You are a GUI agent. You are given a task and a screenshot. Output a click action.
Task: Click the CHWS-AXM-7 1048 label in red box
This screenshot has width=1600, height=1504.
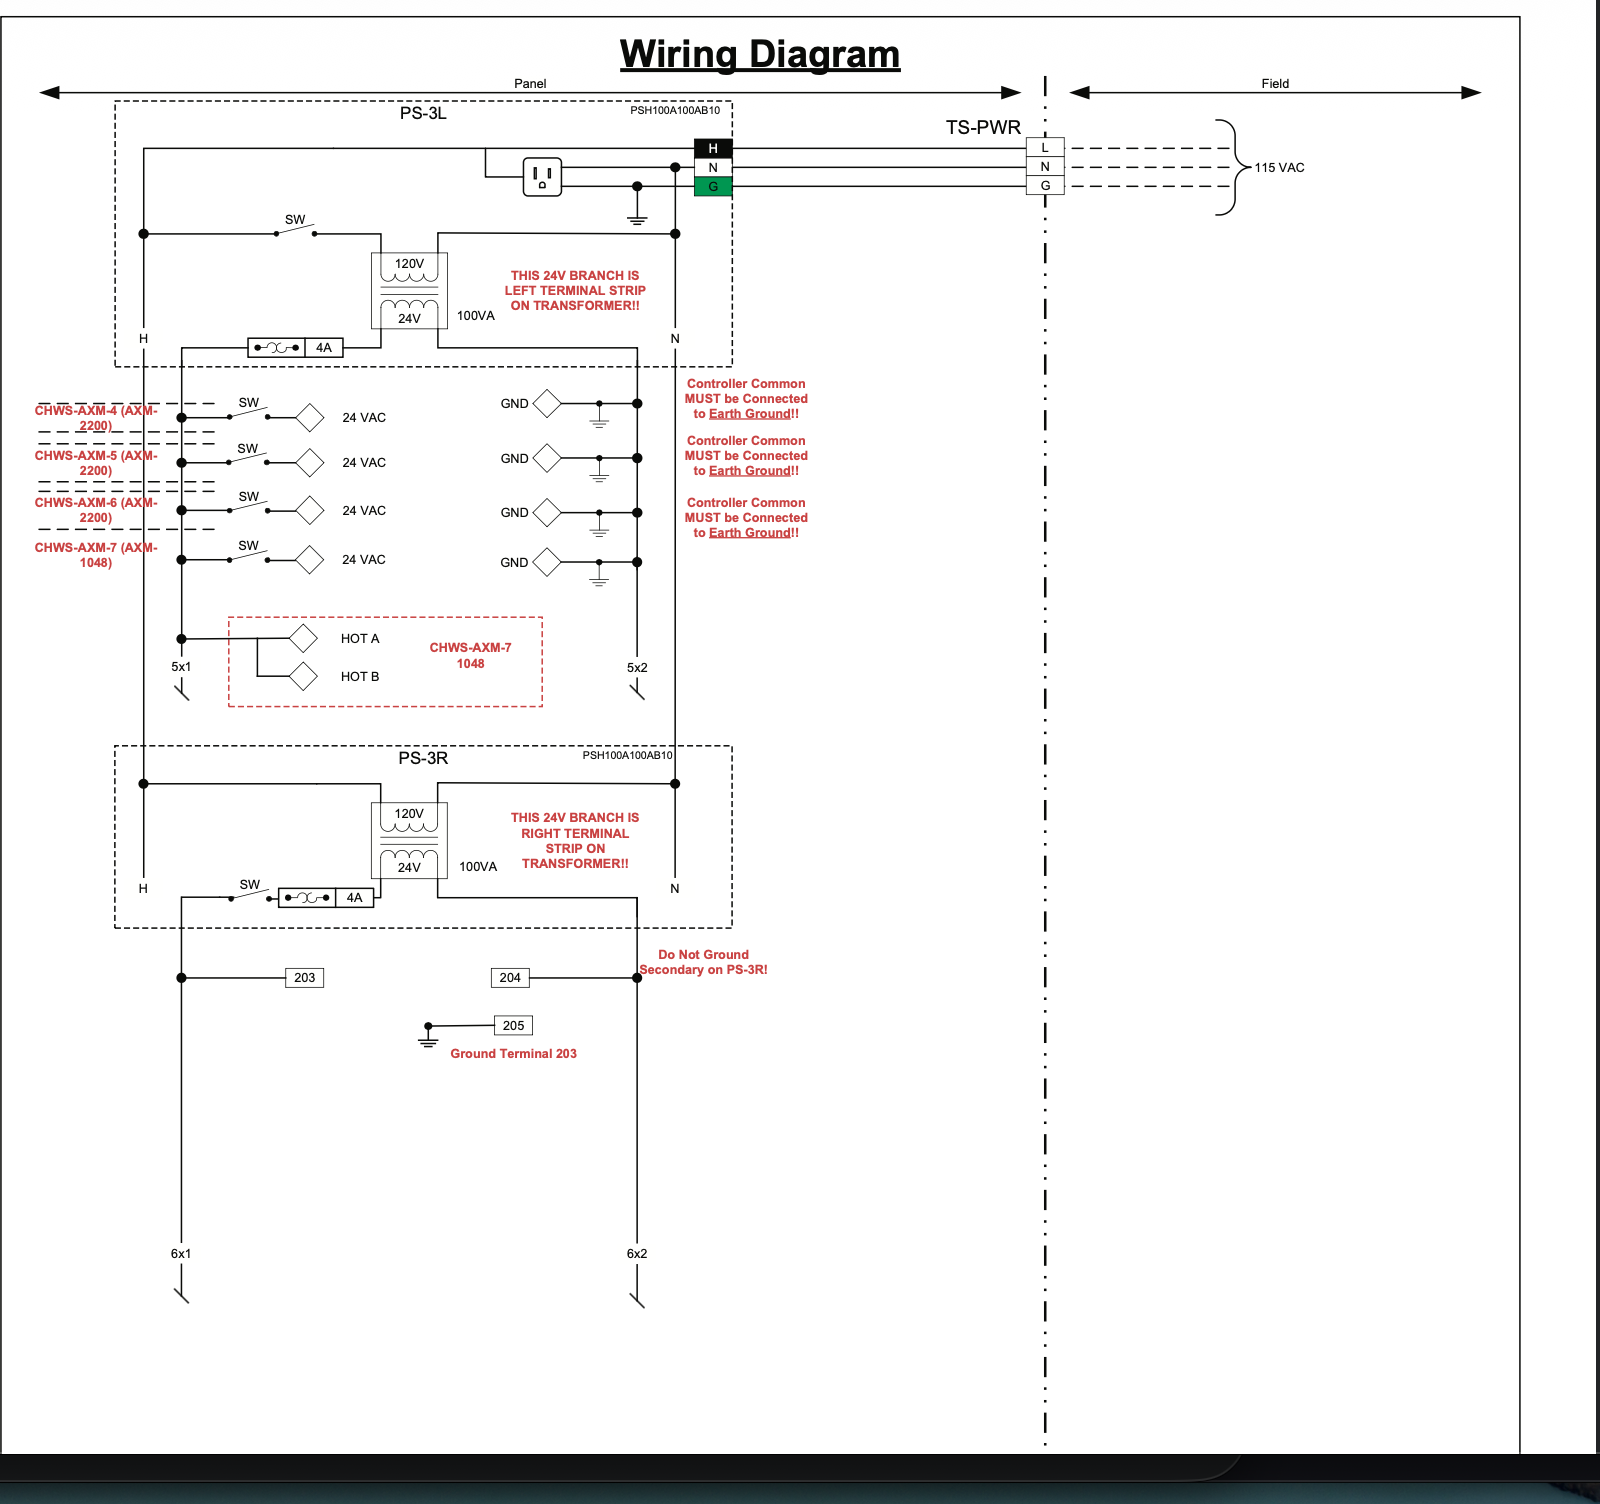tap(470, 656)
